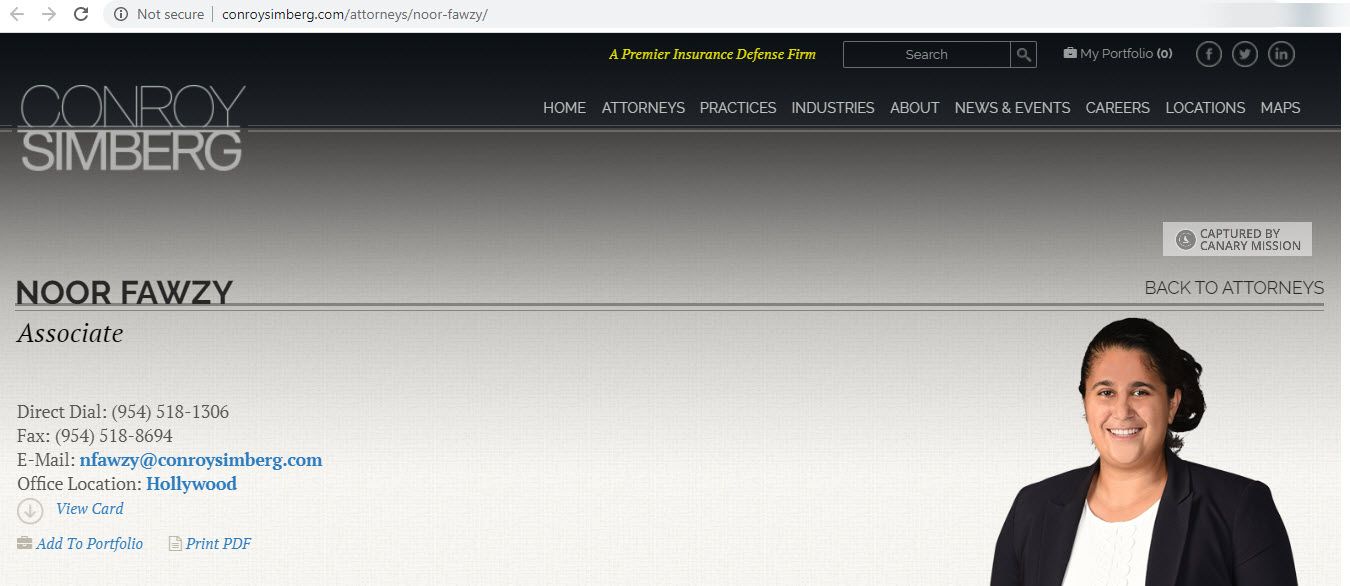Open the firm's LinkedIn page icon

(x=1281, y=55)
